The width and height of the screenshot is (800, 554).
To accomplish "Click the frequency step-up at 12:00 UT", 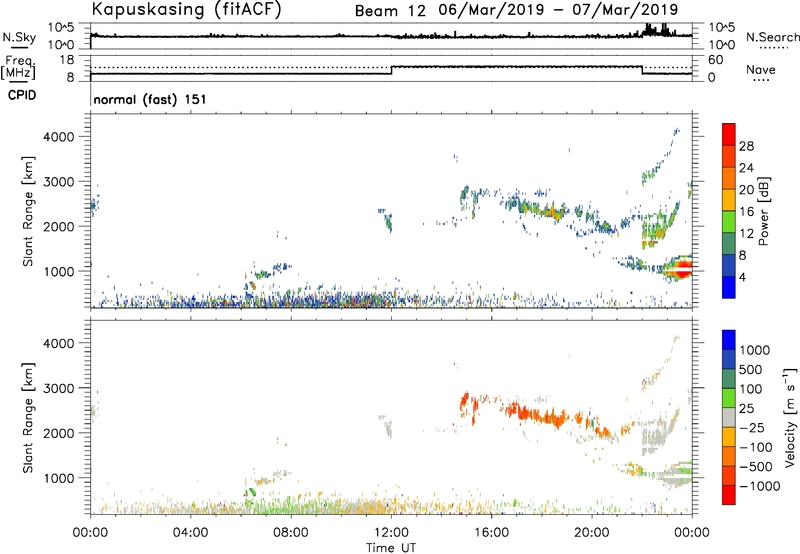I will coord(391,70).
